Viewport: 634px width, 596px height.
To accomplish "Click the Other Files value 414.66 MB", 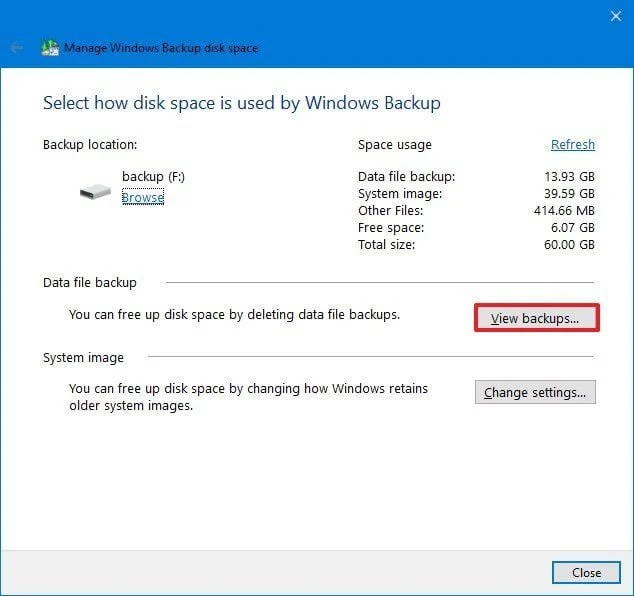I will [564, 211].
